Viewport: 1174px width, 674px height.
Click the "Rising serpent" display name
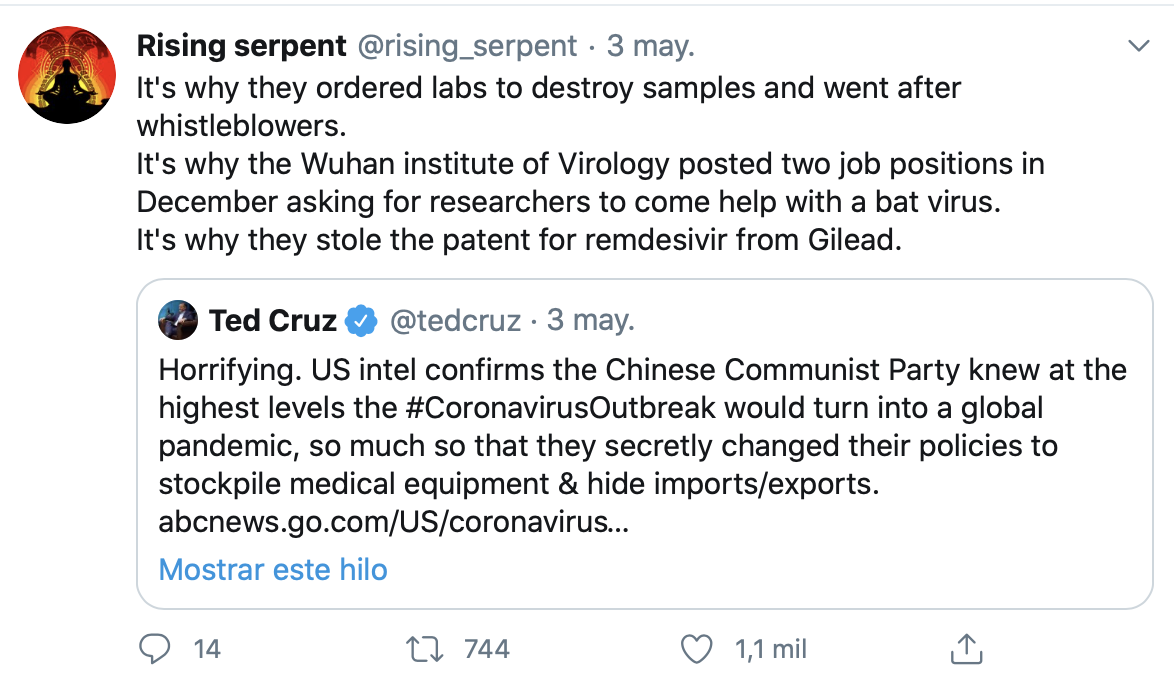click(x=241, y=45)
